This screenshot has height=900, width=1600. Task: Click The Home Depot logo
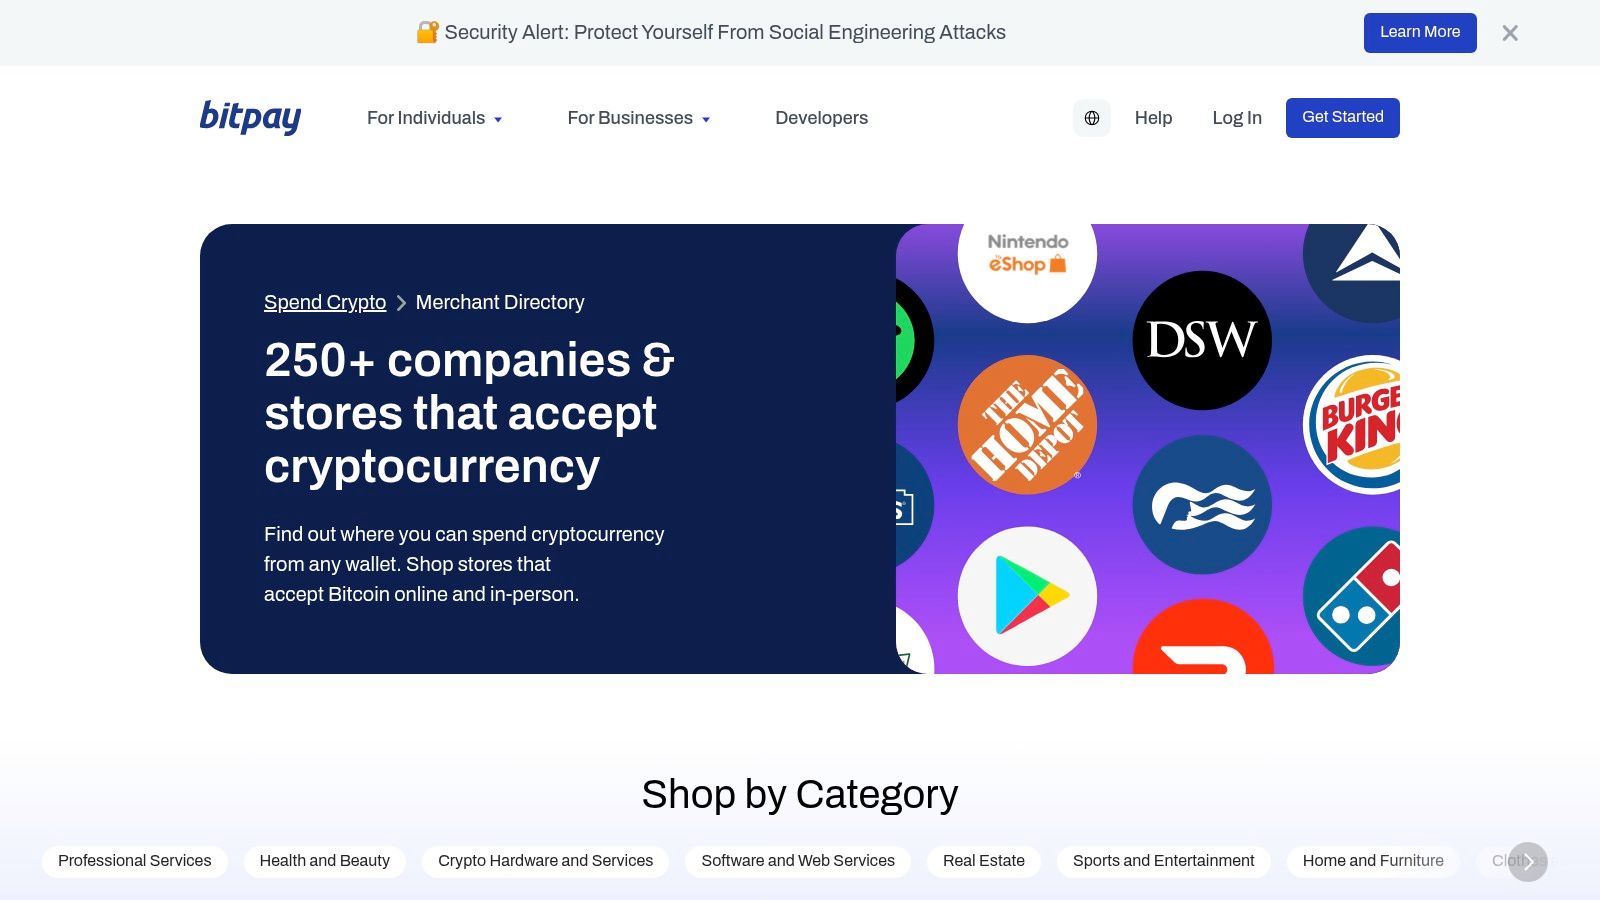tap(1027, 425)
